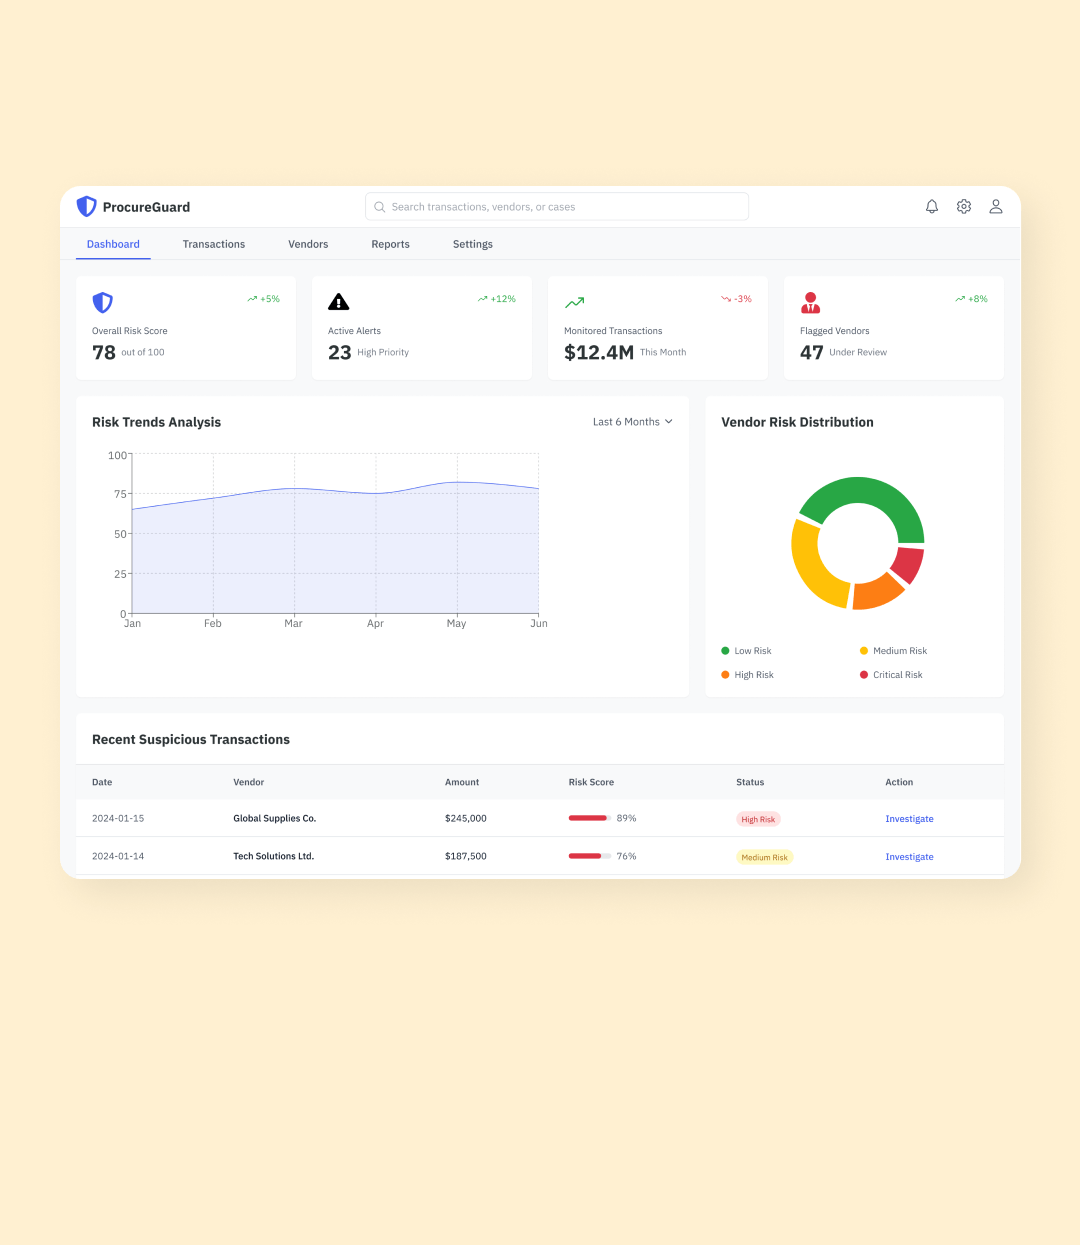Image resolution: width=1080 pixels, height=1245 pixels.
Task: Go to the Reports tab
Action: tap(390, 244)
